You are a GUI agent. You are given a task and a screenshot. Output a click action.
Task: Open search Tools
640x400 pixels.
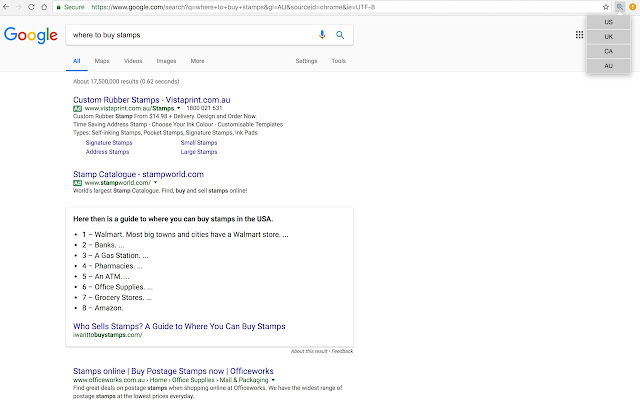click(x=339, y=61)
